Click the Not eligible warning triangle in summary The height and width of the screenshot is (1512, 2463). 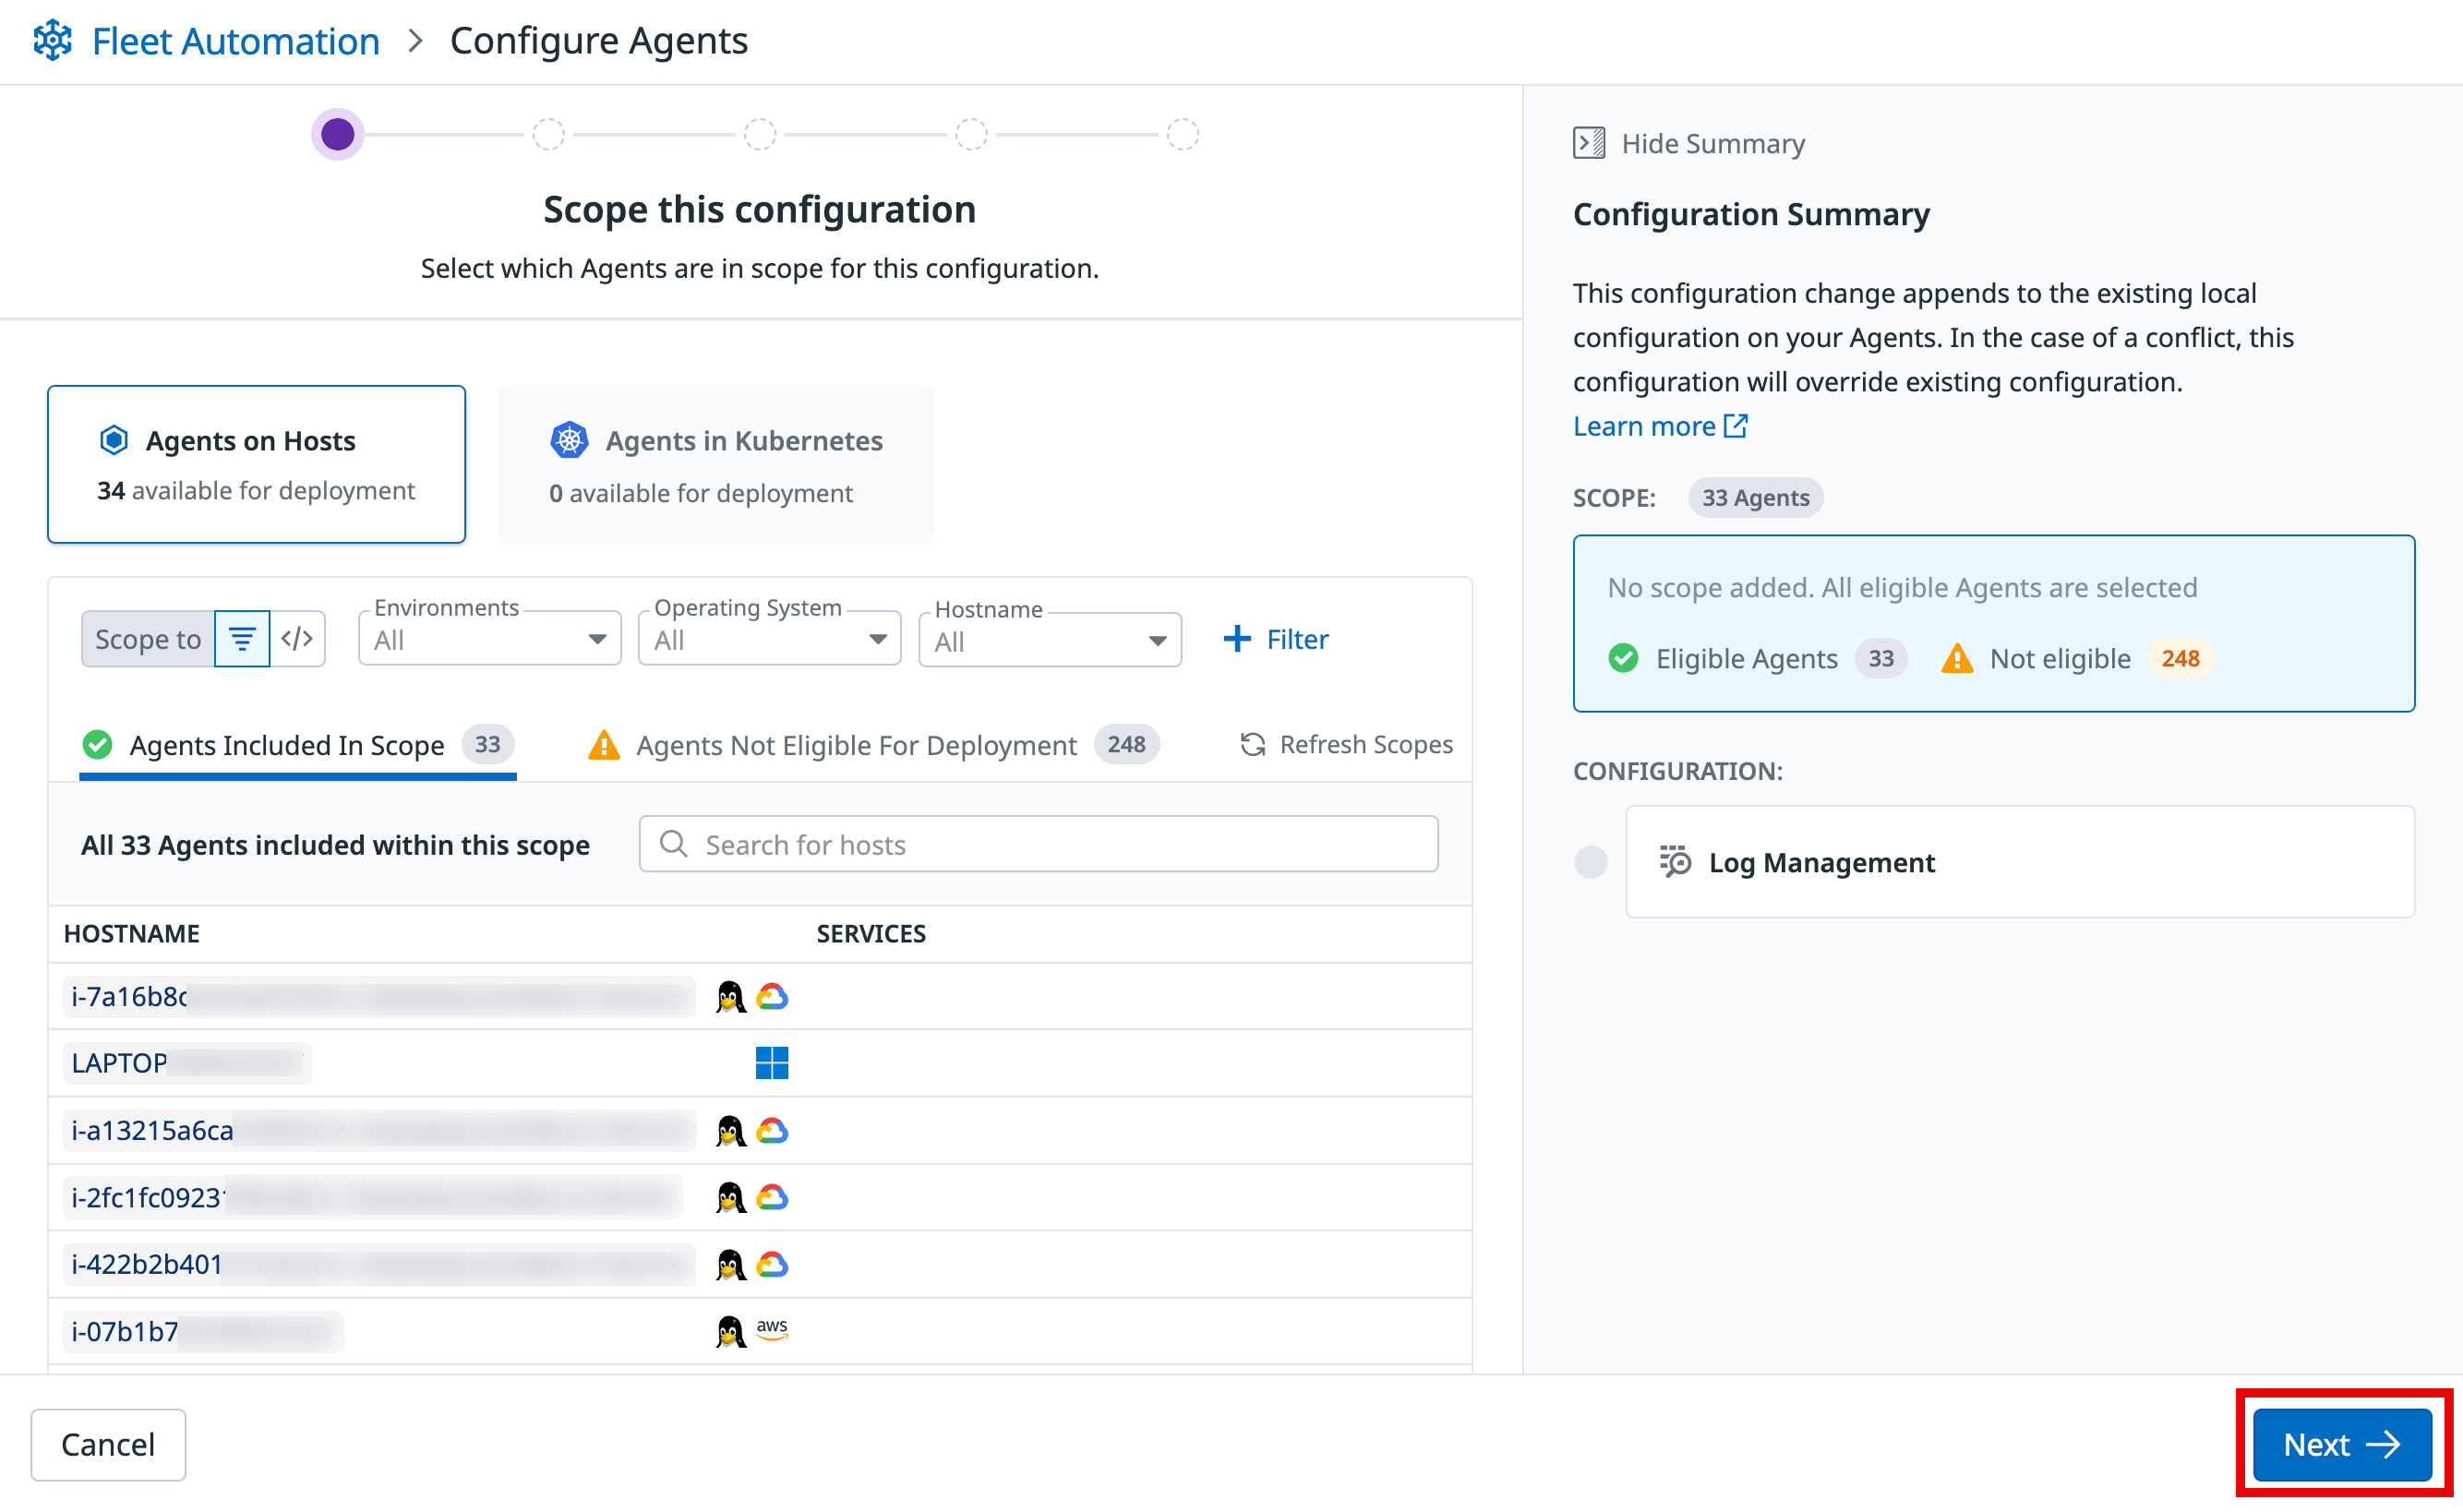click(1956, 658)
